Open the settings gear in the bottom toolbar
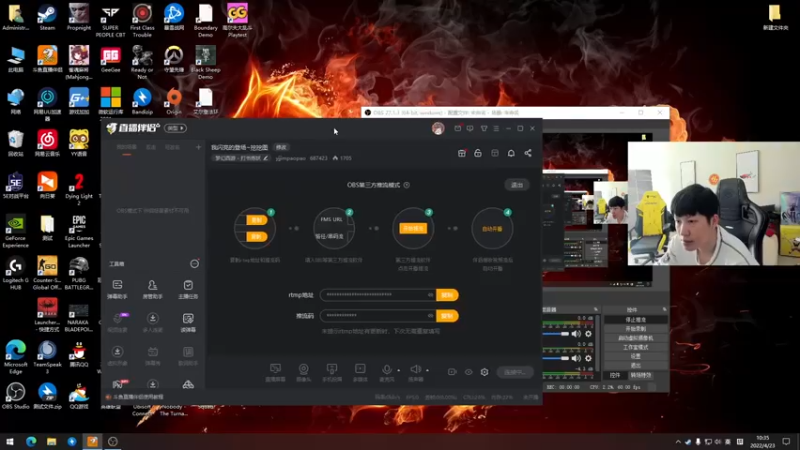800x450 pixels. coord(484,372)
